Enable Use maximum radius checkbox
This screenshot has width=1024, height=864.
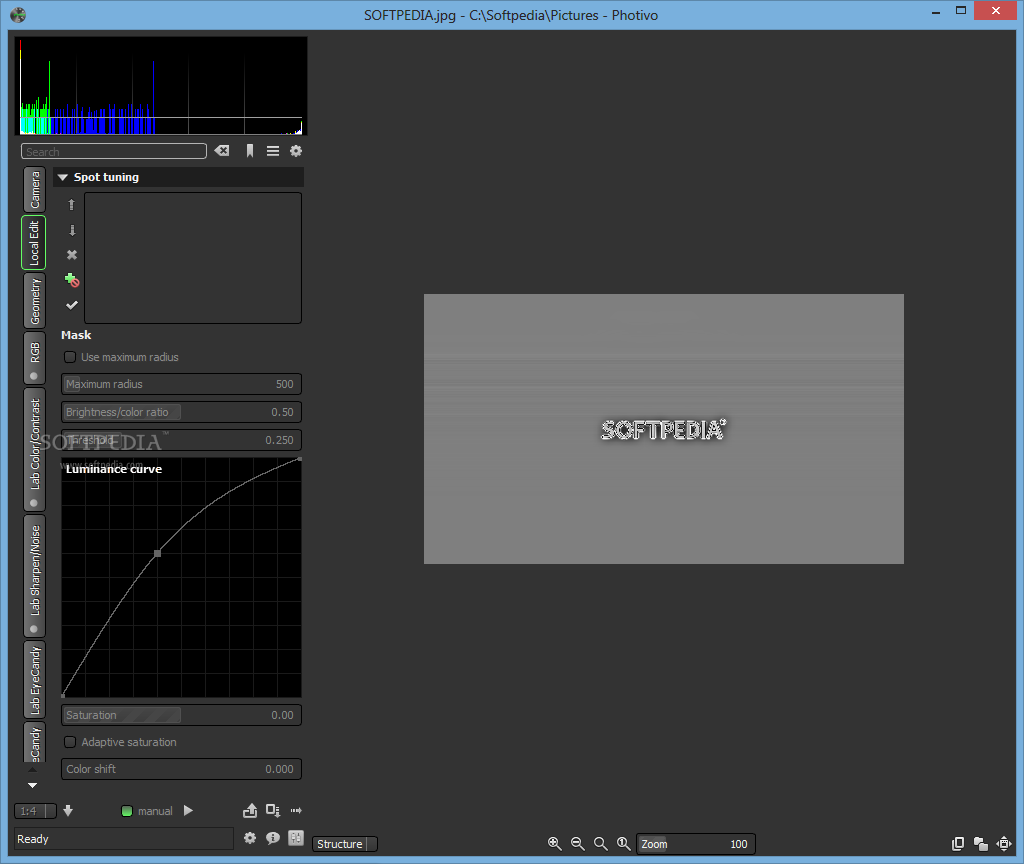coord(70,357)
